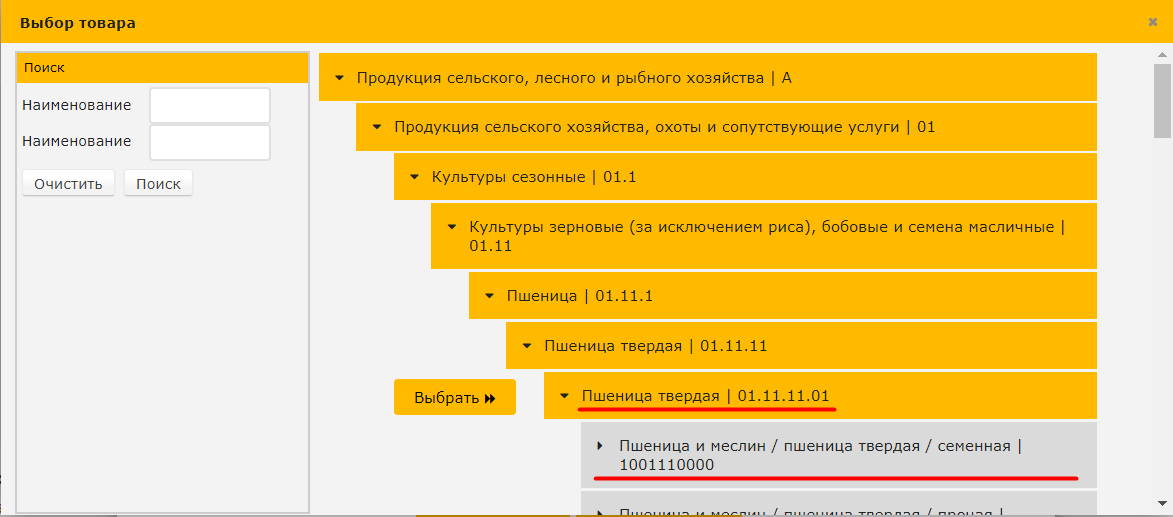Collapse Культуры сезонные arrow

pos(414,177)
